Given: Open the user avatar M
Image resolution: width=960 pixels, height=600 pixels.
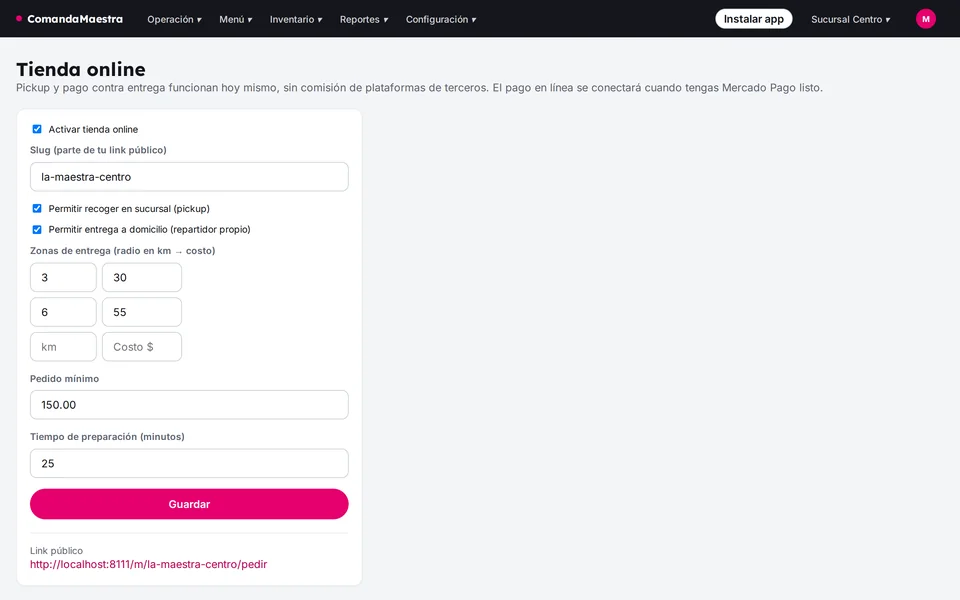Looking at the screenshot, I should coord(925,19).
